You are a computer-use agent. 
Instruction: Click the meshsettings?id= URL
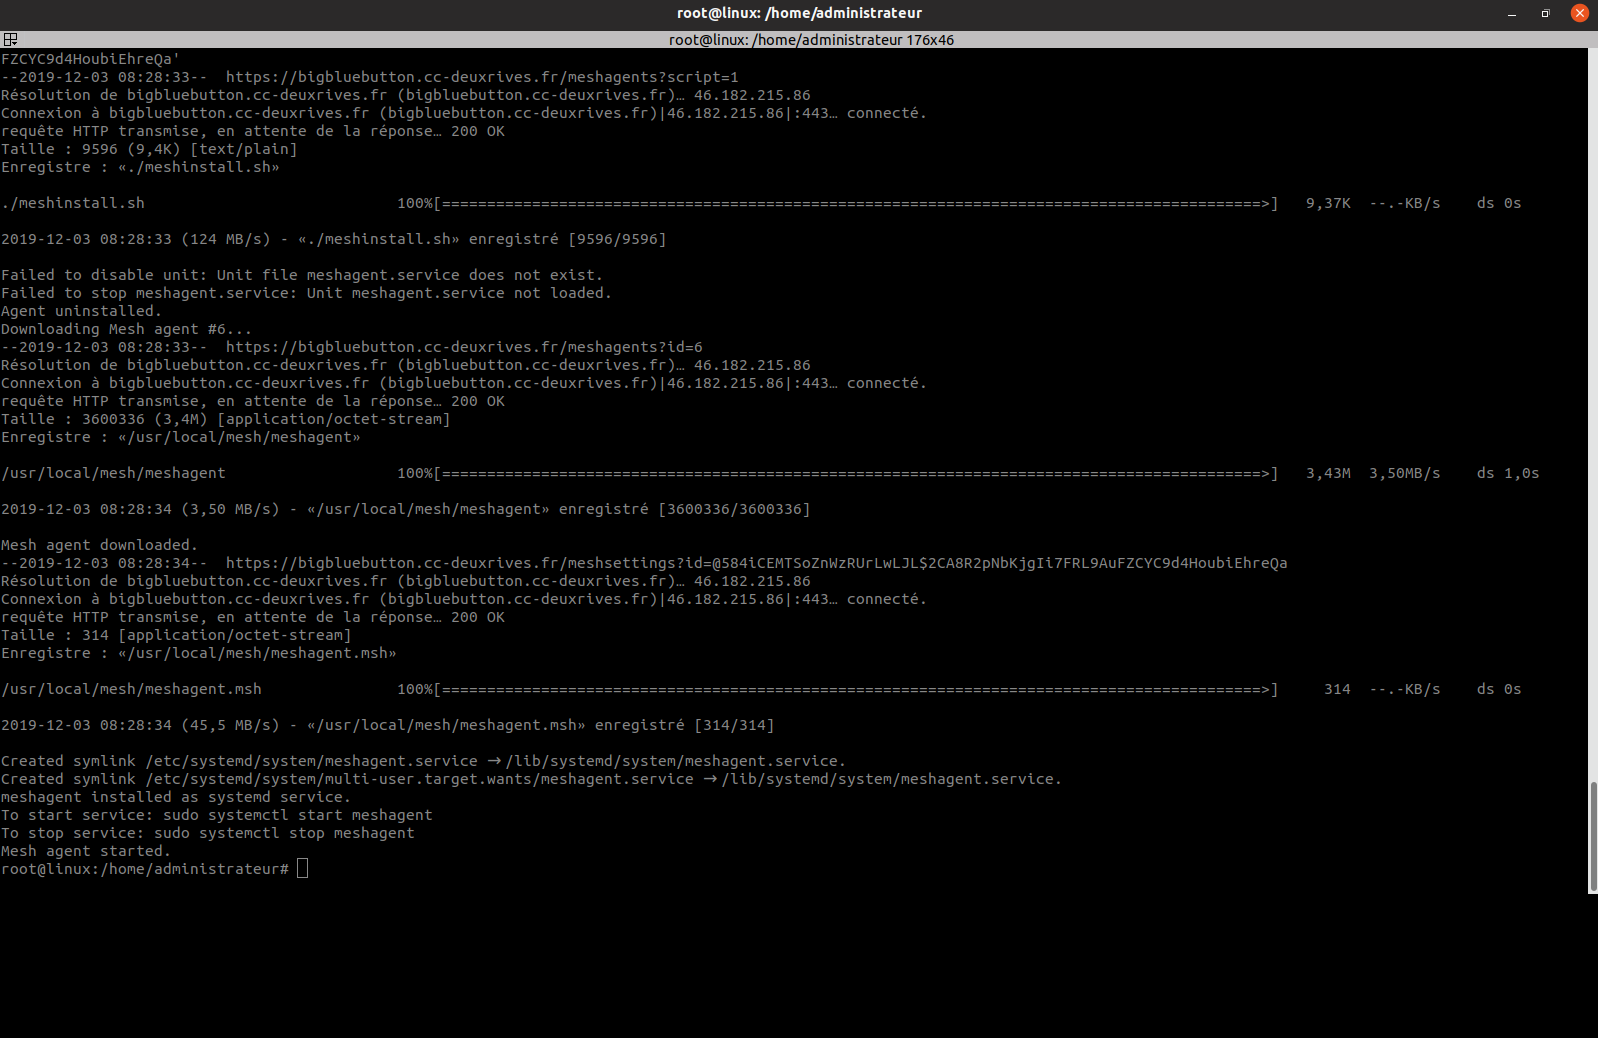pos(756,563)
